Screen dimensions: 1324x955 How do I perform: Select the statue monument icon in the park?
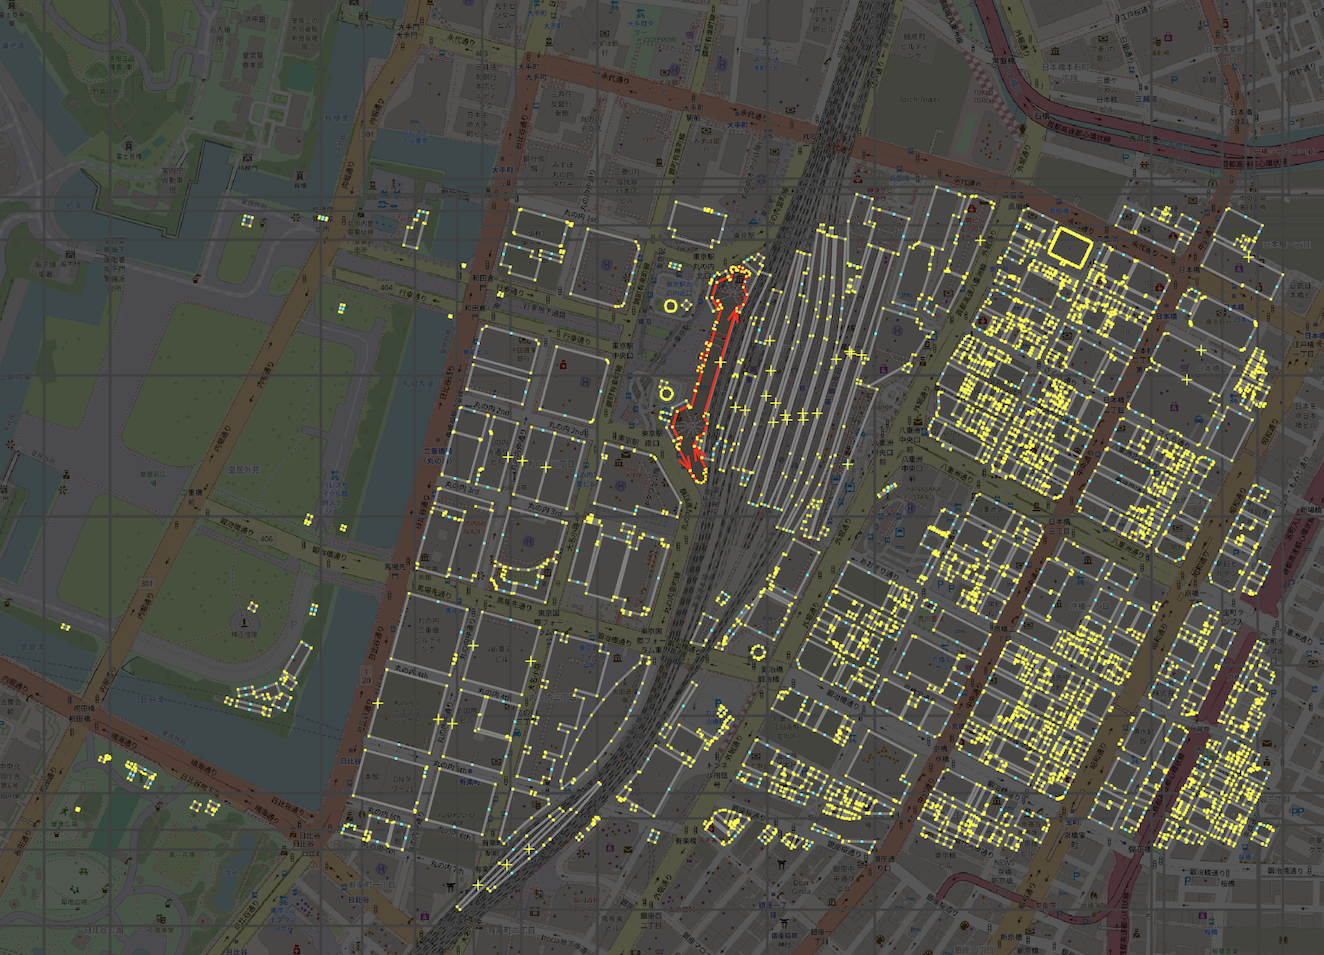point(244,623)
